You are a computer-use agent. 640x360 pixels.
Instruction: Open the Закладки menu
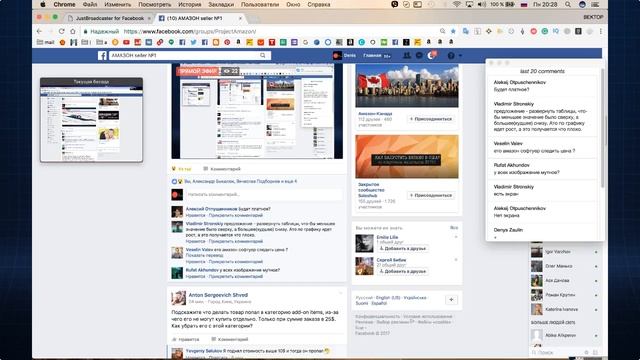pyautogui.click(x=221, y=4)
